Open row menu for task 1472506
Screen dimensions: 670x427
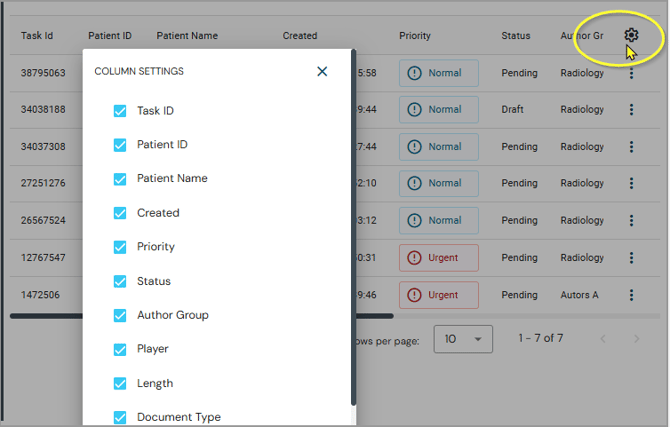tap(631, 295)
